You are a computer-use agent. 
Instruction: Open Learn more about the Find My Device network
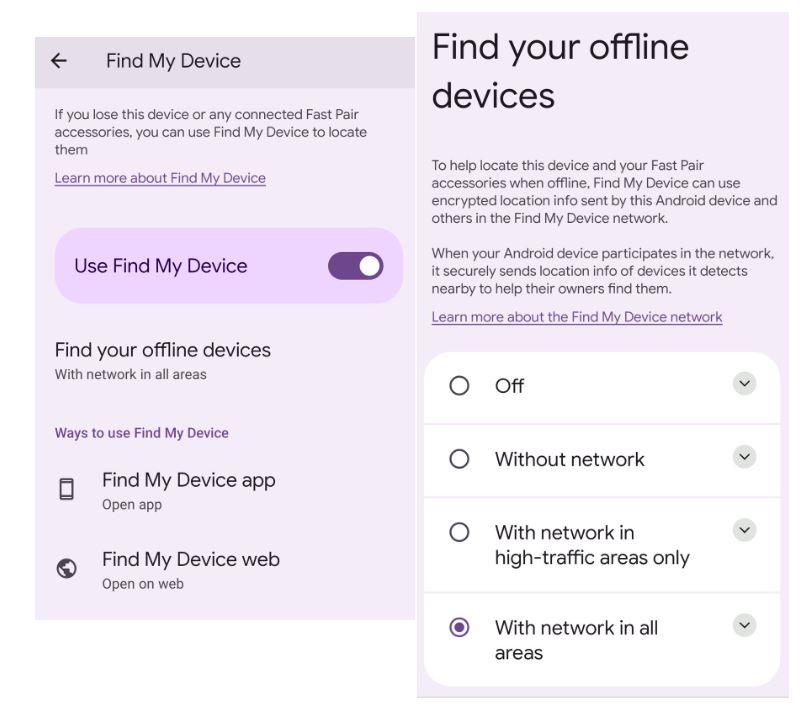pos(577,317)
